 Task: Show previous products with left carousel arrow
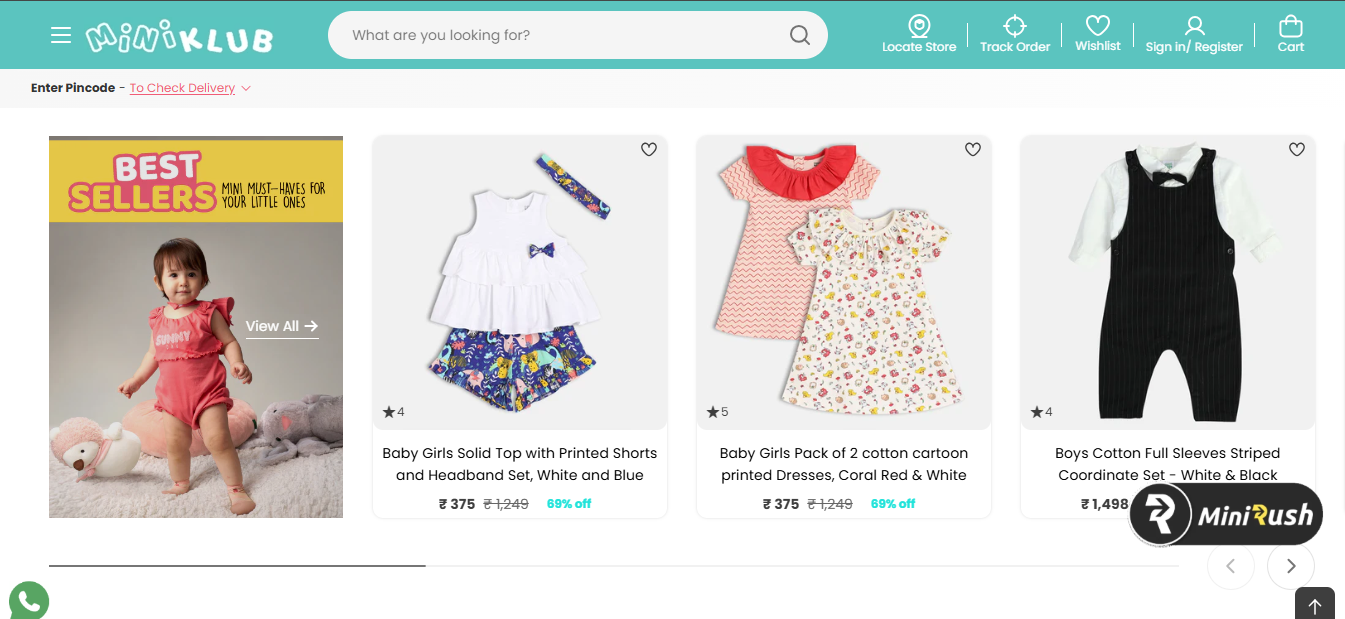click(x=1231, y=566)
